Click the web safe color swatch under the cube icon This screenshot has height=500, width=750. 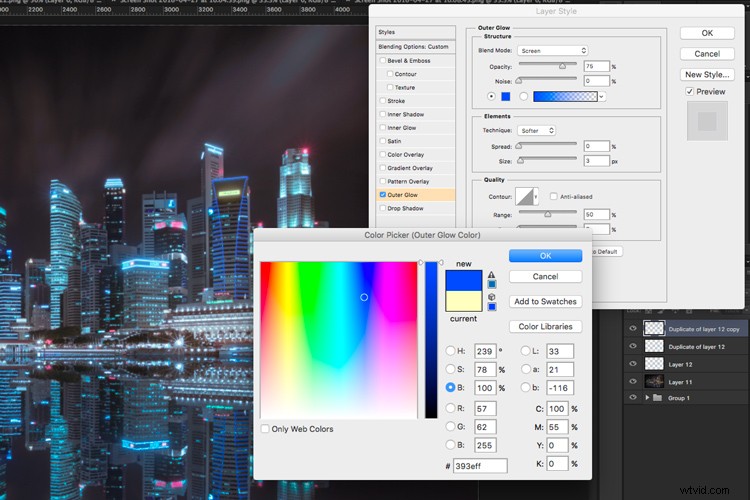point(491,307)
